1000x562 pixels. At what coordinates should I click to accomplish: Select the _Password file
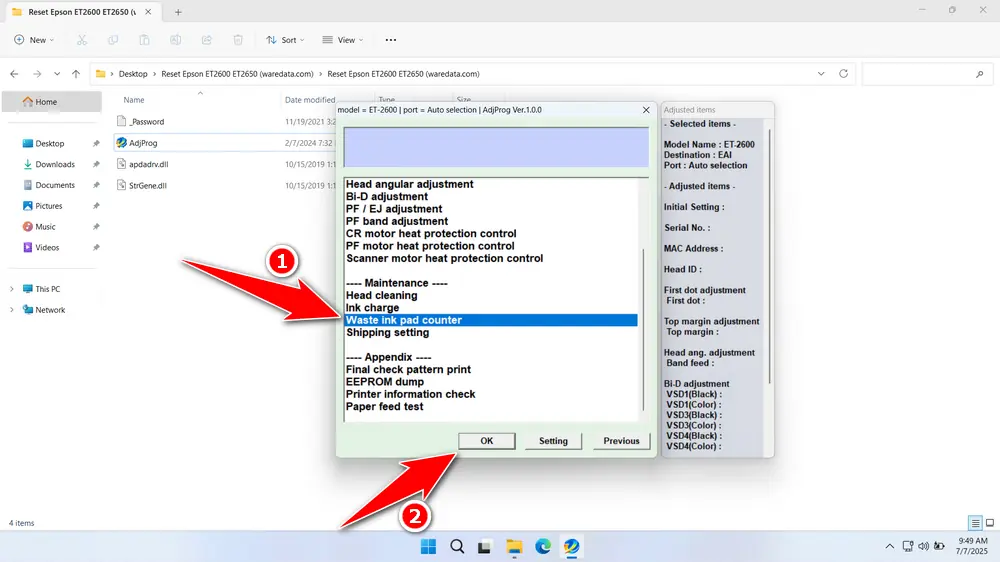tap(147, 122)
